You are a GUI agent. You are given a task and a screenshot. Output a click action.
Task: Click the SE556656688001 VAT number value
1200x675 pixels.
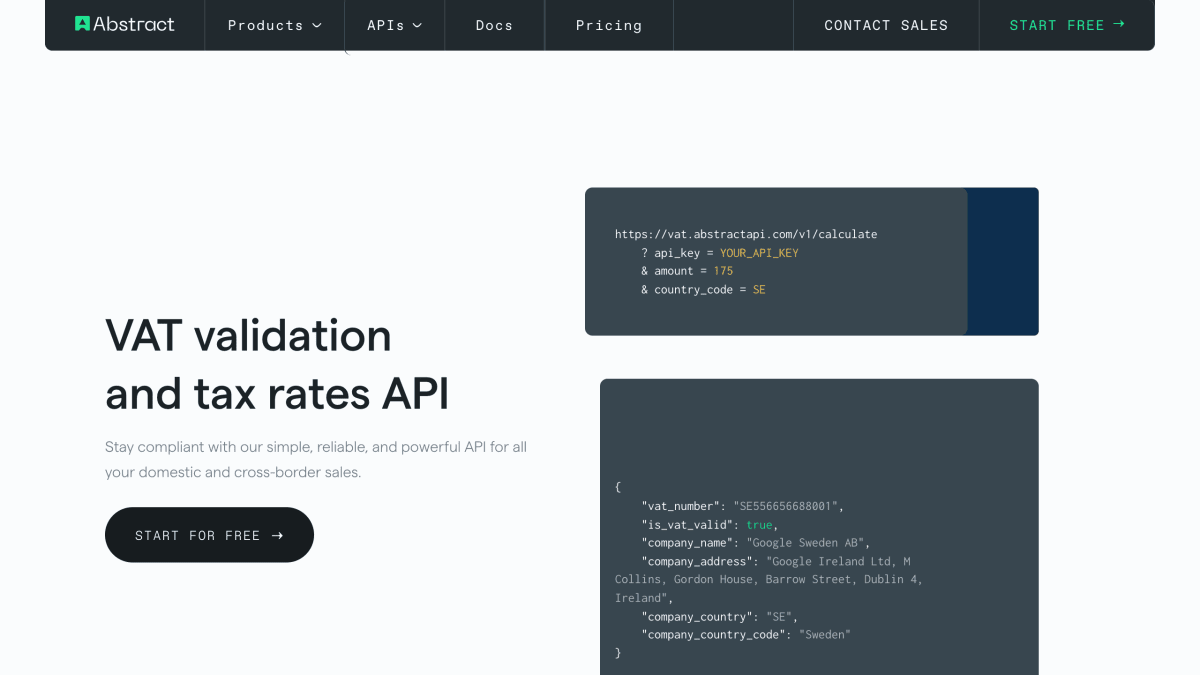[788, 507]
